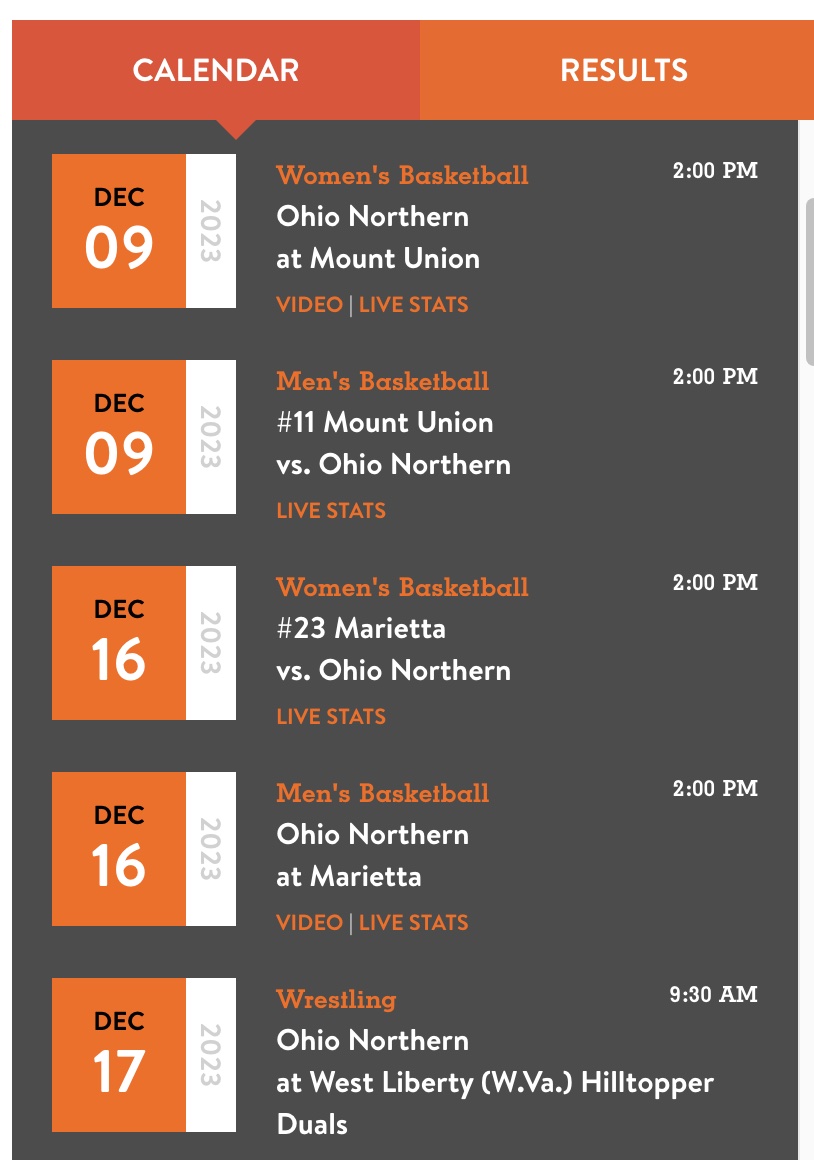Click the Men's Basketball heading for Dec 16

tap(383, 793)
